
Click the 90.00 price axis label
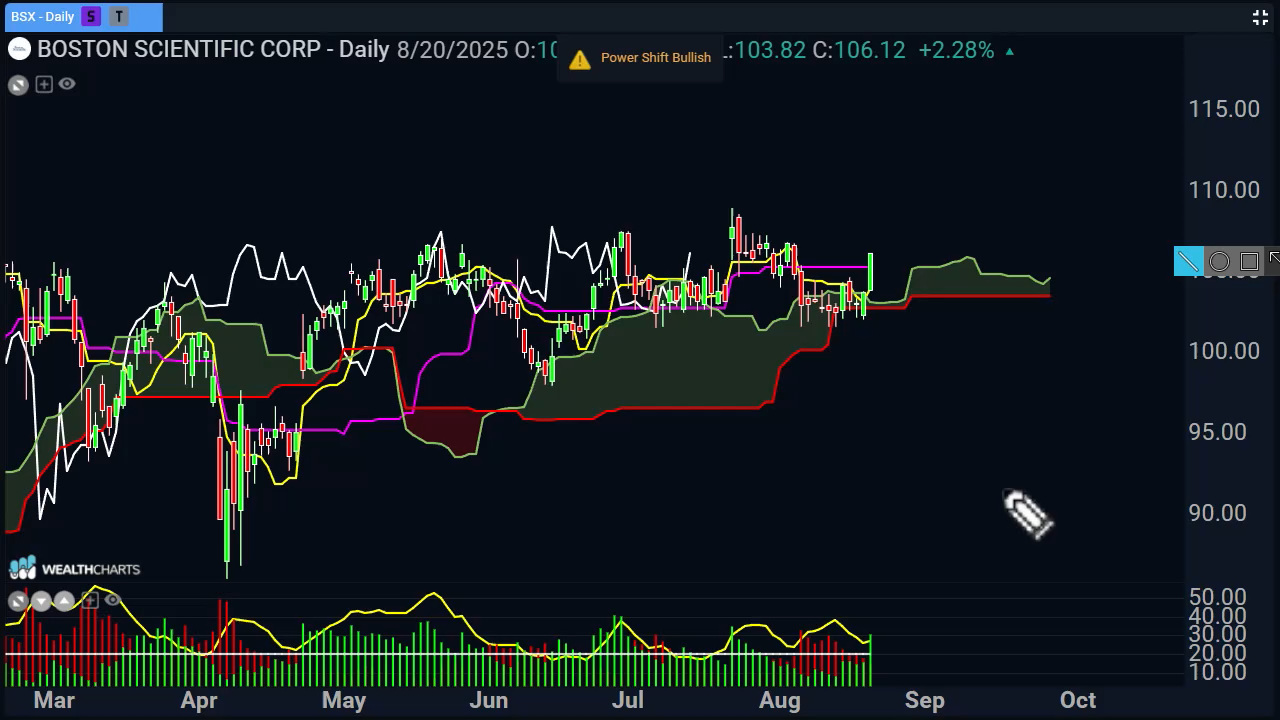[1218, 513]
